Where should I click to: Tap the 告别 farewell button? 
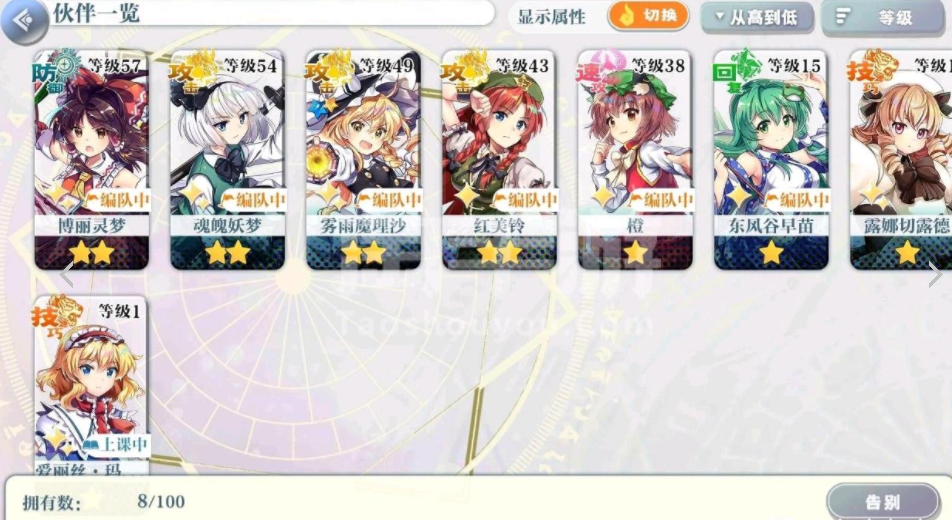click(883, 502)
